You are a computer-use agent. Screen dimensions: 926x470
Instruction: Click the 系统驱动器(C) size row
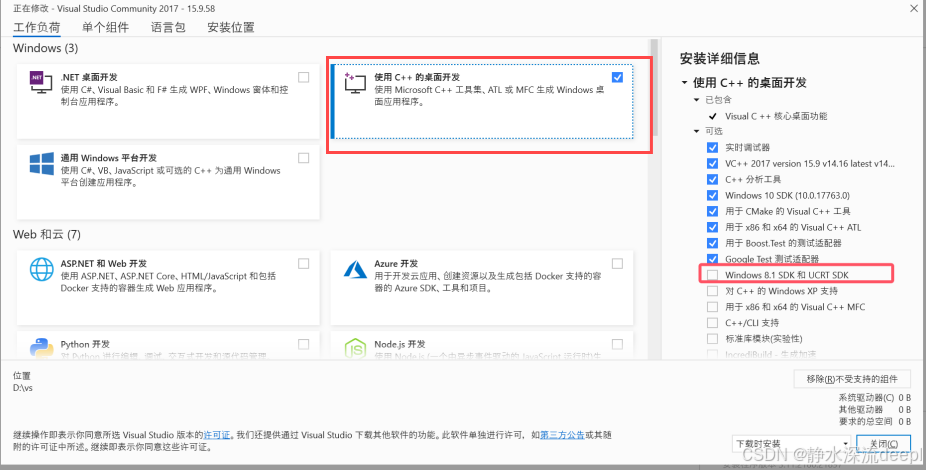point(875,398)
